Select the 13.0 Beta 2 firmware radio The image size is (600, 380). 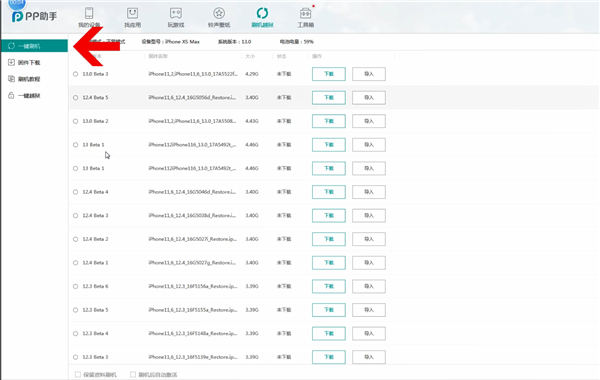[75, 121]
